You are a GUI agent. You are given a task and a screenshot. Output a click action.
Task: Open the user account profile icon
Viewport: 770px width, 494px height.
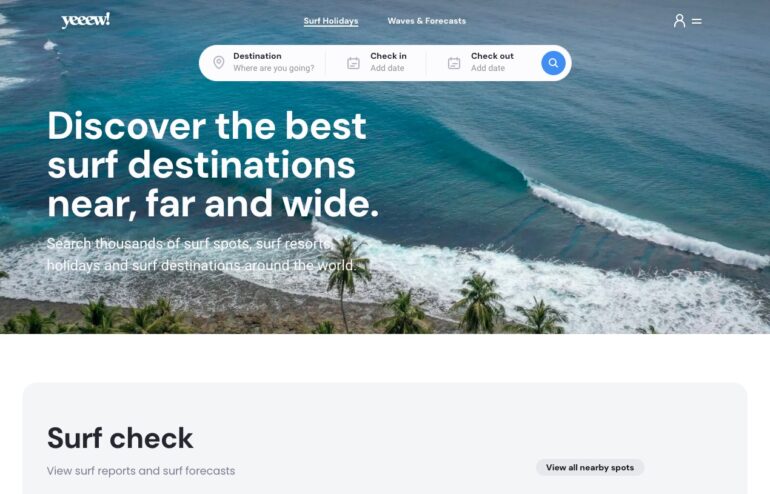(x=679, y=21)
